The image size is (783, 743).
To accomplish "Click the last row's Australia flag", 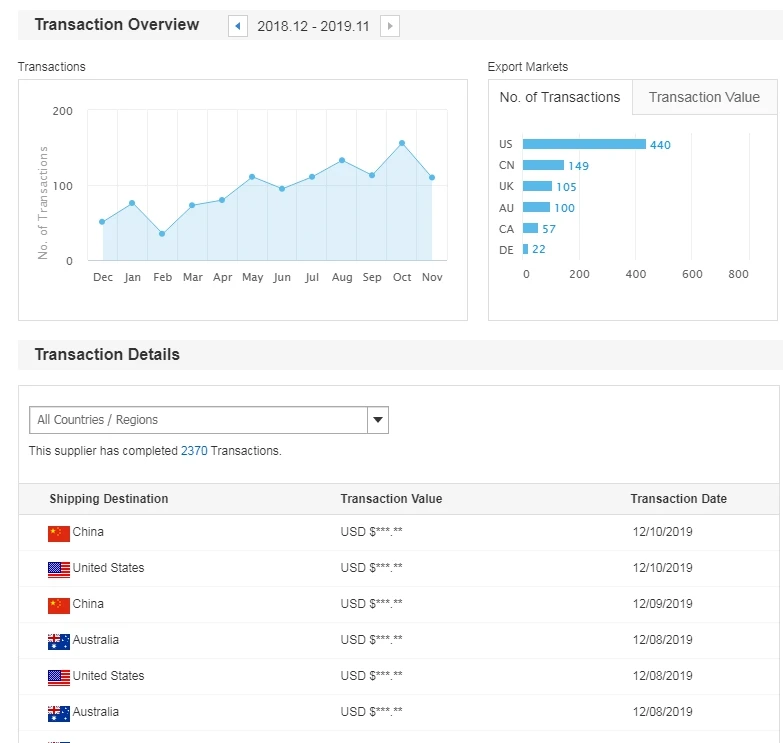I will coord(59,713).
